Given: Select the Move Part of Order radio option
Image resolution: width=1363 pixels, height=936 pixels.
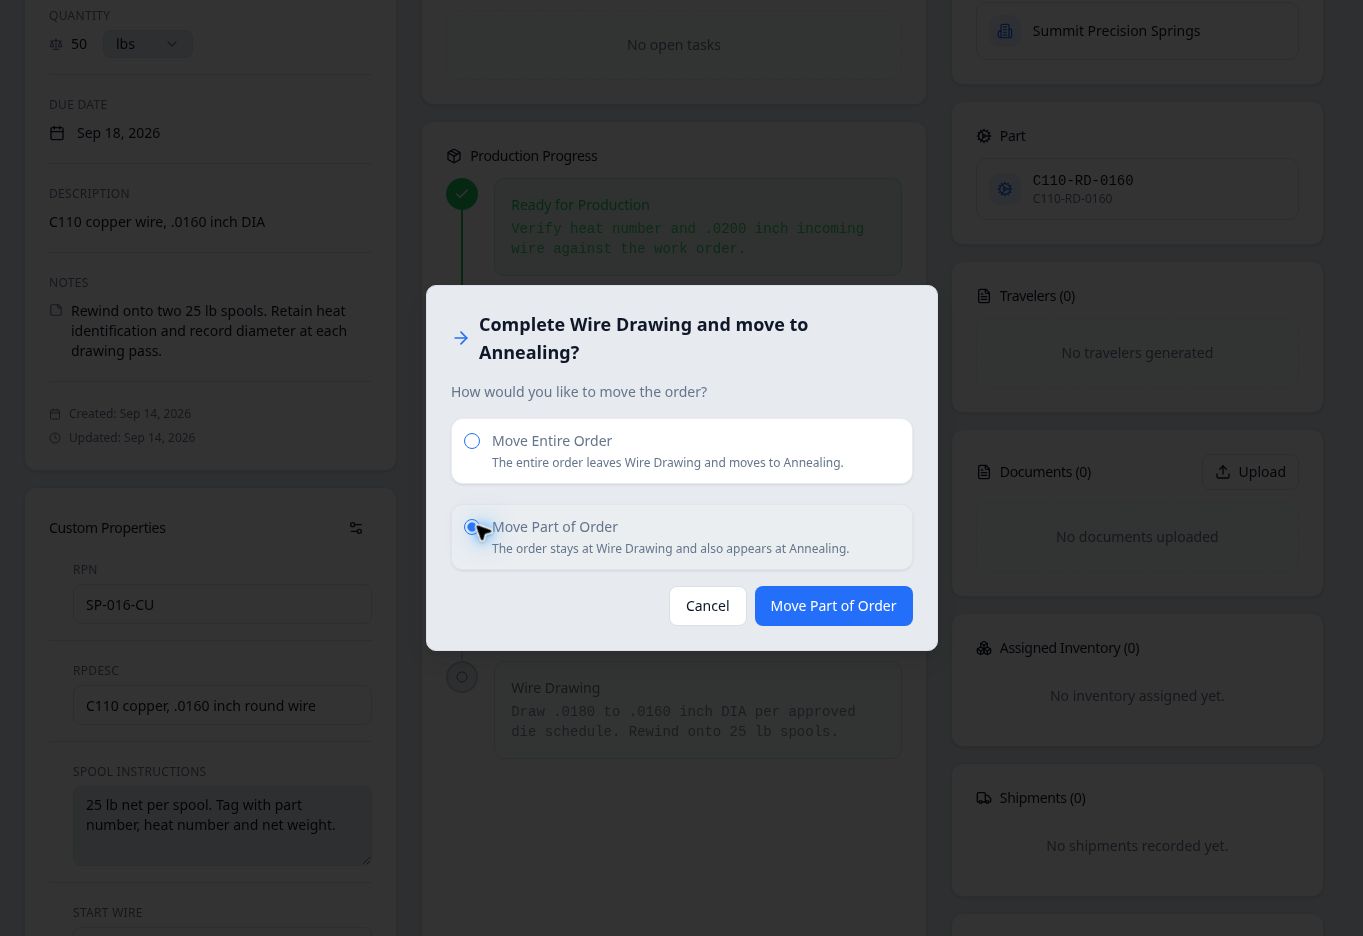Looking at the screenshot, I should [x=472, y=527].
